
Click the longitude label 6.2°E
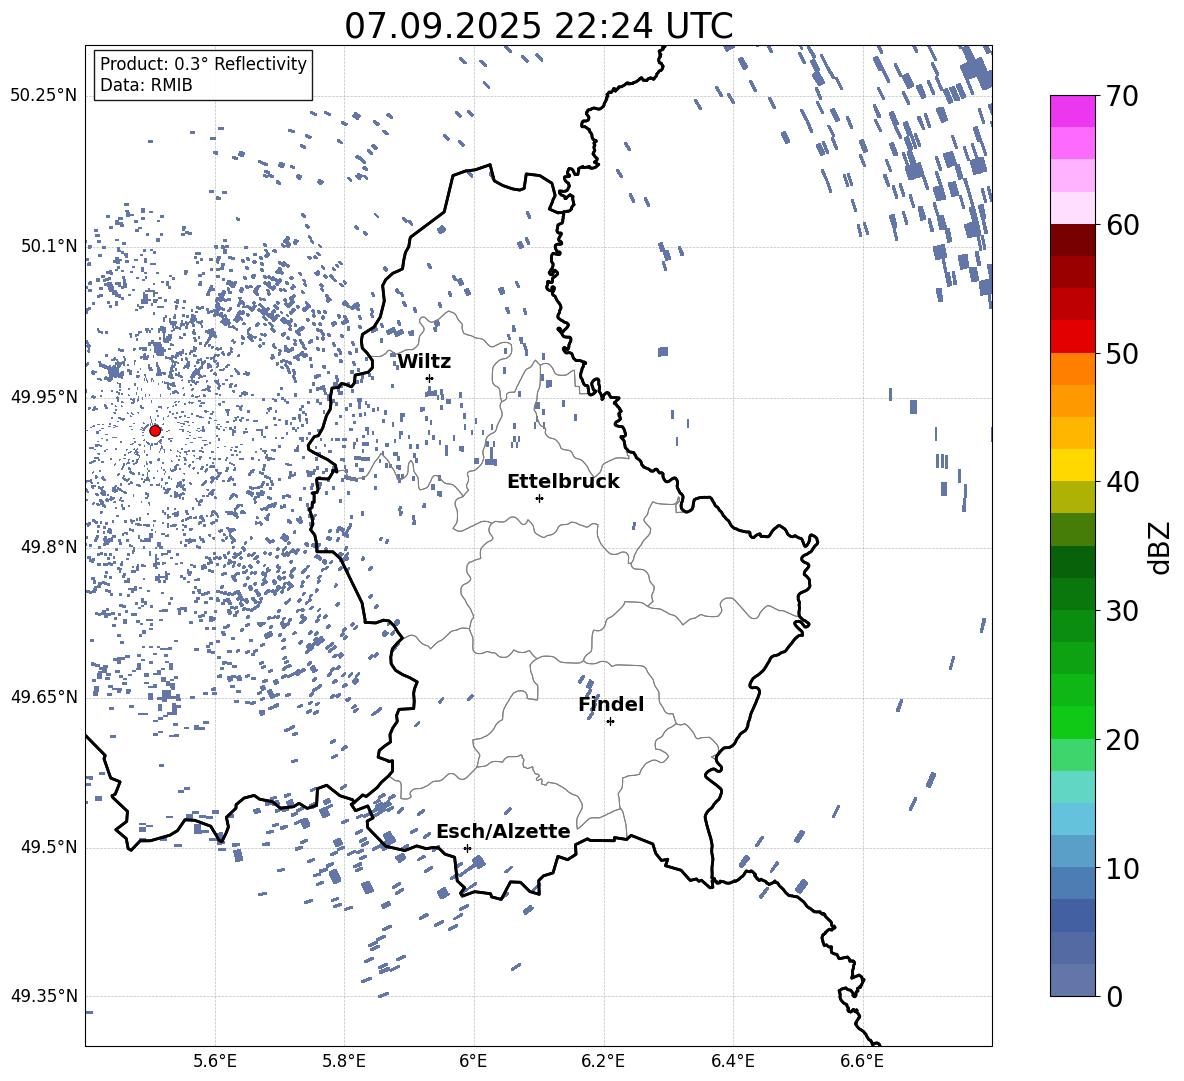coord(603,1061)
